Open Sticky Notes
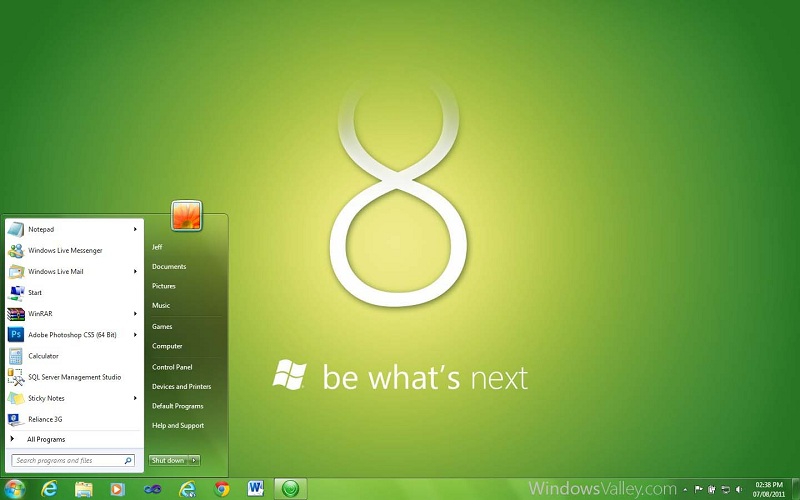 pyautogui.click(x=74, y=398)
